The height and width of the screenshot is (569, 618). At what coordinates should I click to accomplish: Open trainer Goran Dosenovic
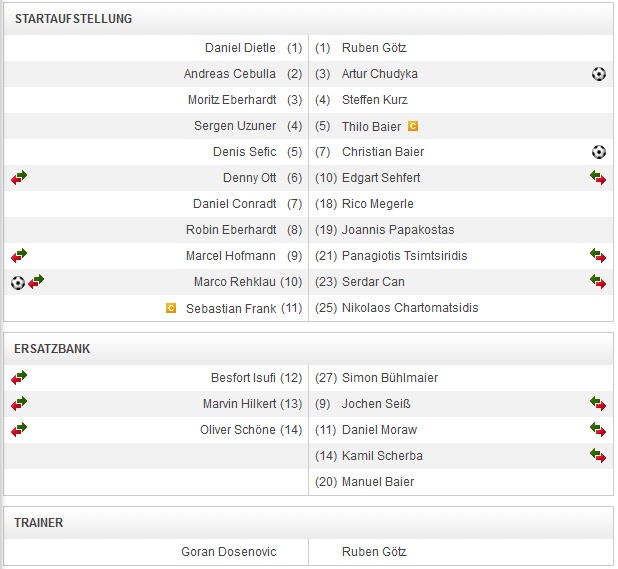[229, 552]
